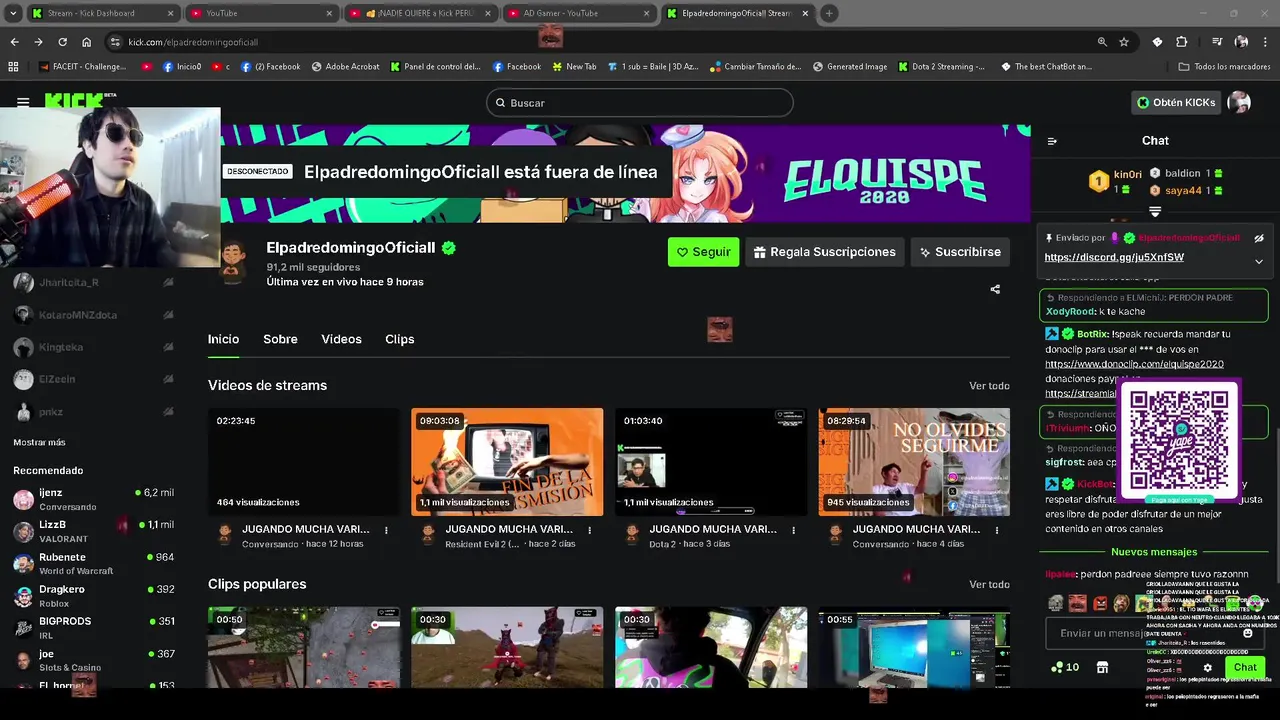Open donoclip.com/elquispe2020 chat link
Image resolution: width=1280 pixels, height=720 pixels.
pyautogui.click(x=1134, y=364)
